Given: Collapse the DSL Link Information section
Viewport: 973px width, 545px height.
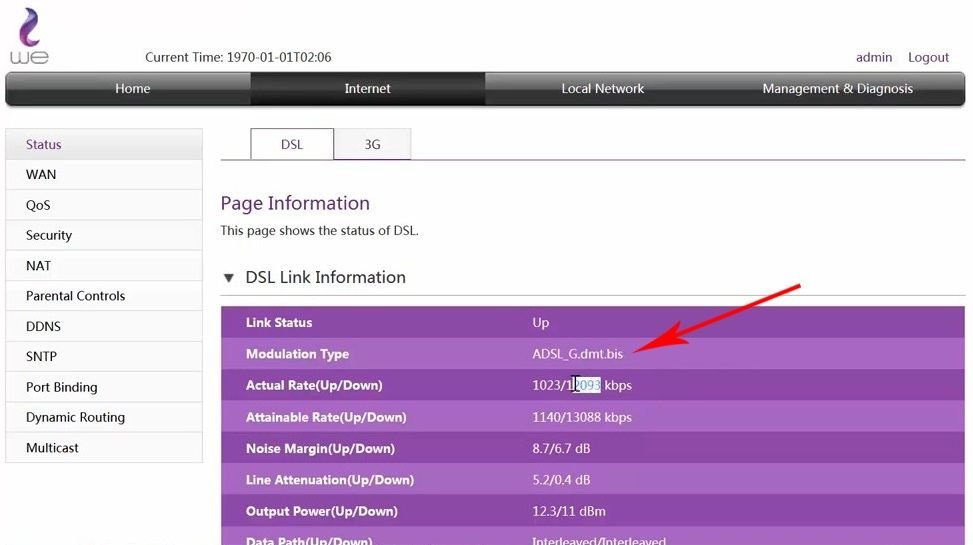Looking at the screenshot, I should point(229,278).
